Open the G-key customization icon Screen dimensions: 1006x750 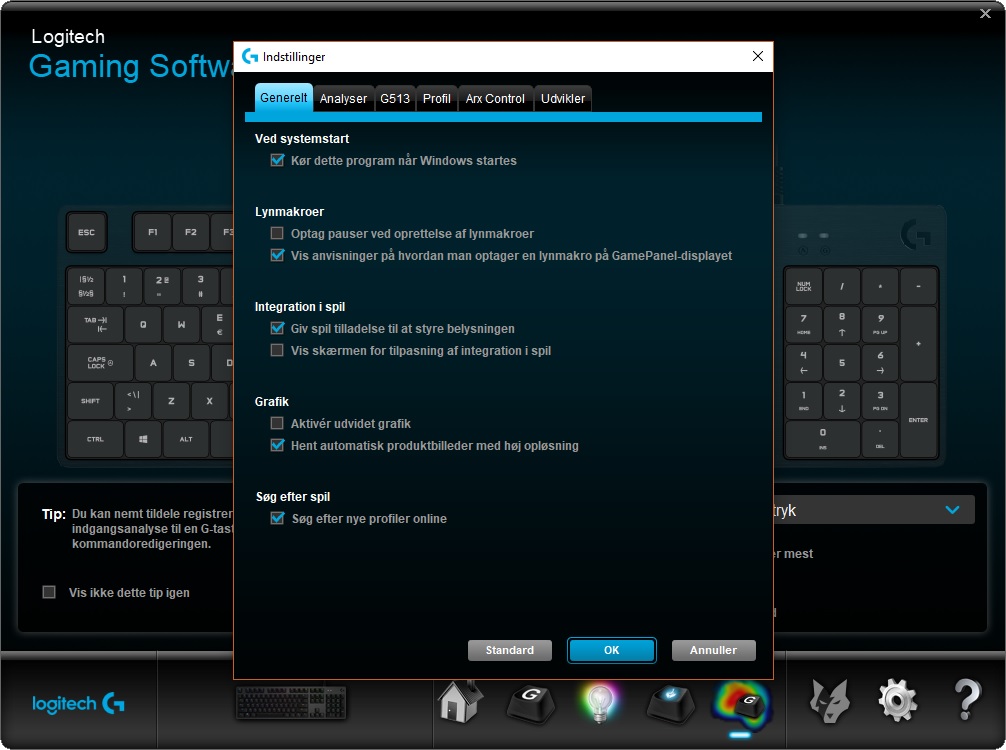point(531,704)
